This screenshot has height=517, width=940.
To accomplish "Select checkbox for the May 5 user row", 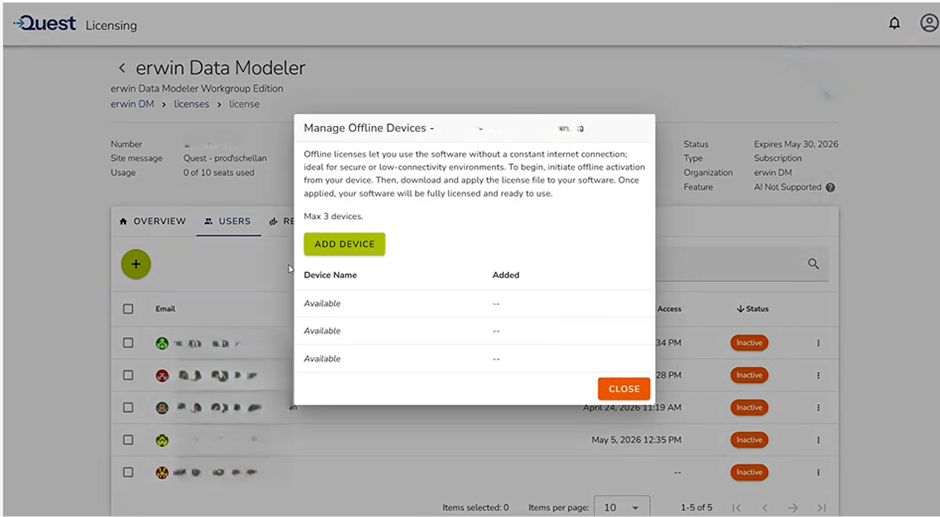I will coord(128,440).
